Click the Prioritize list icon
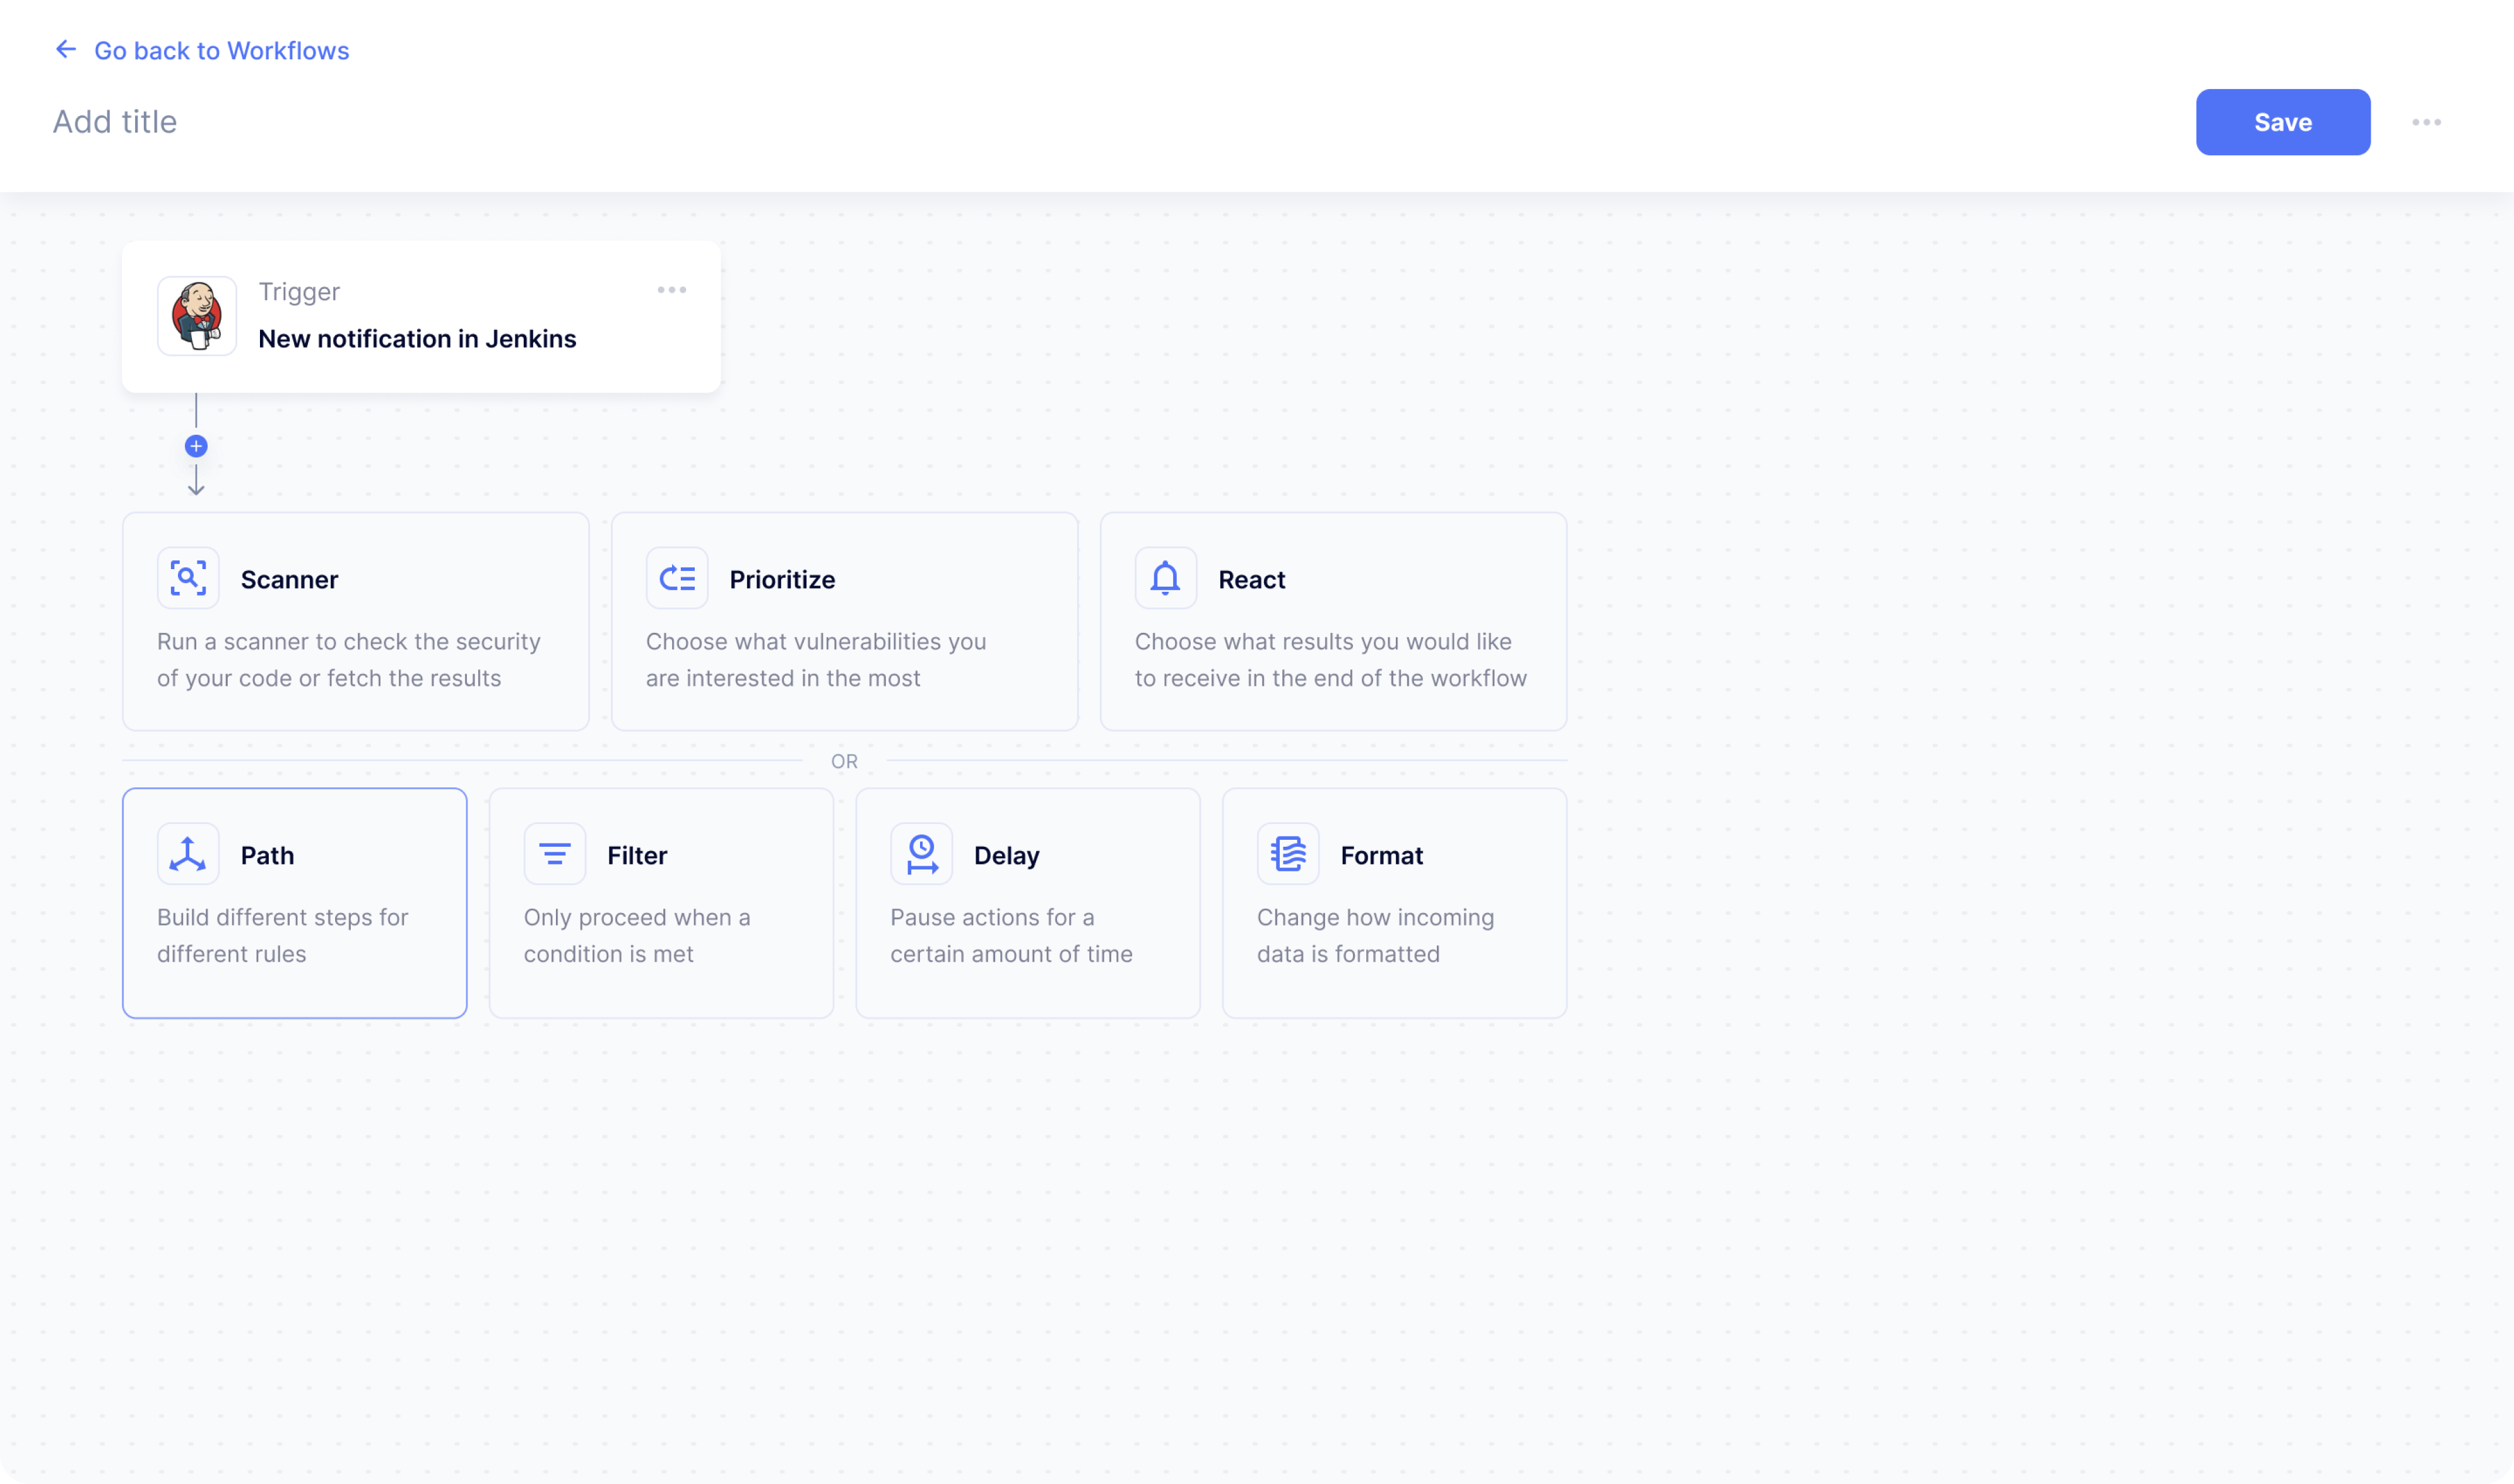 coord(676,577)
